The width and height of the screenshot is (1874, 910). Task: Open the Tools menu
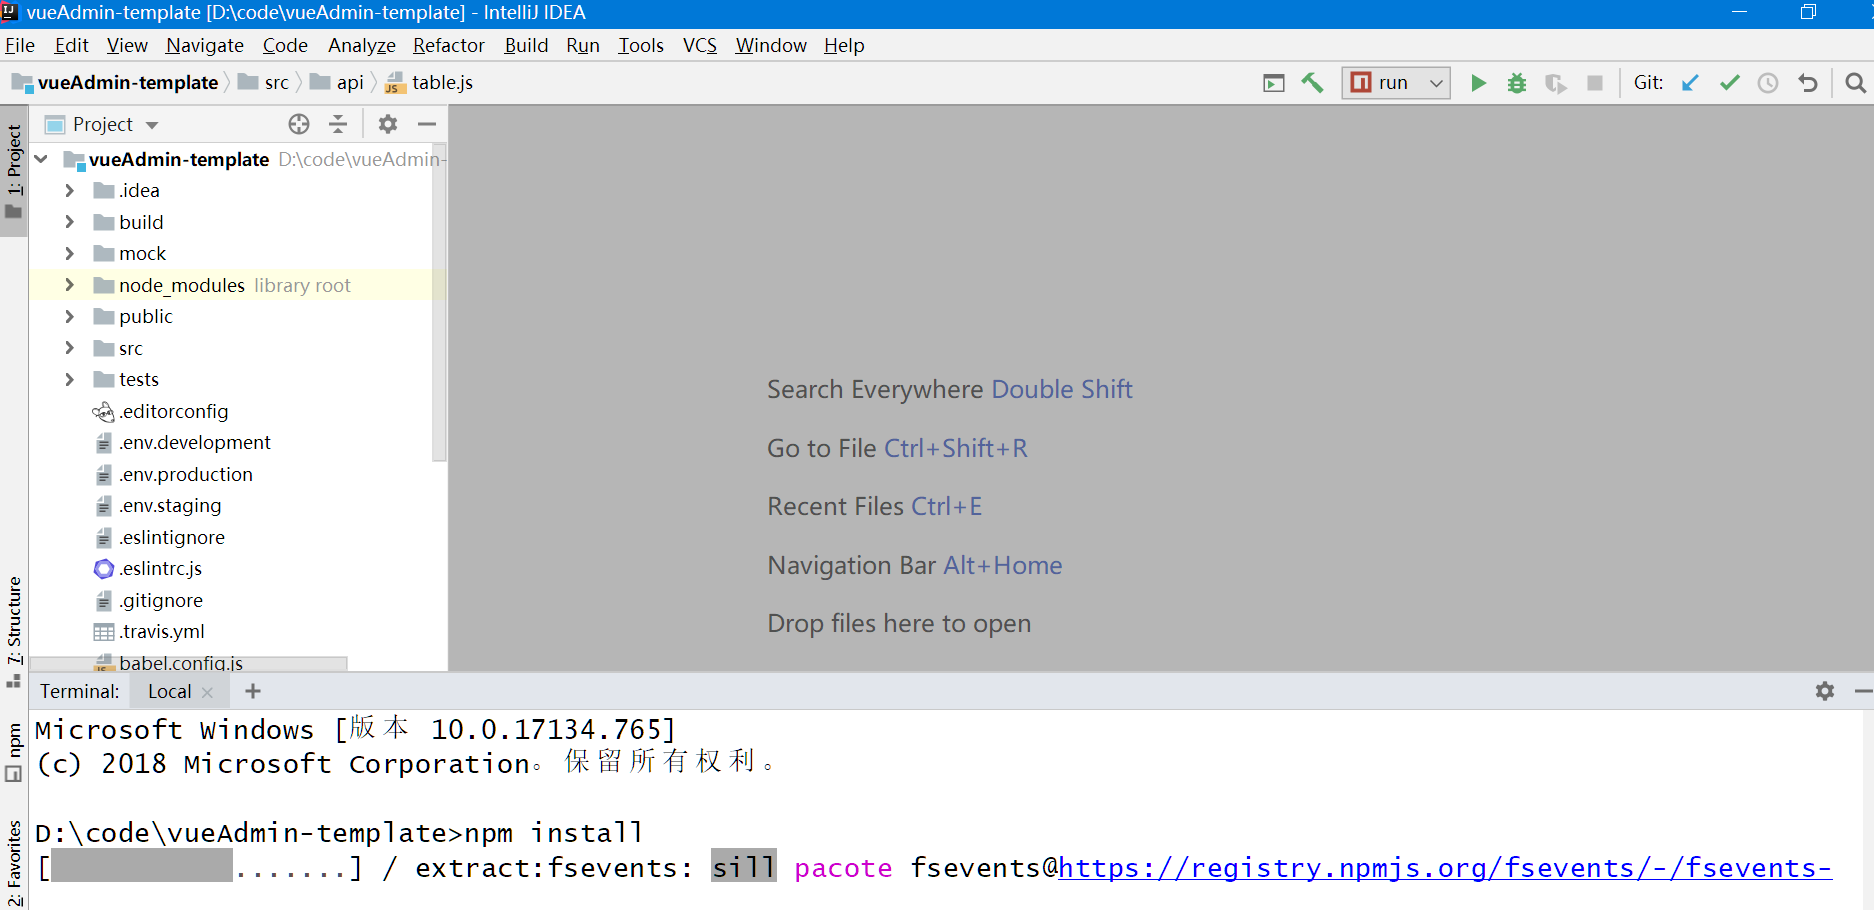coord(641,46)
